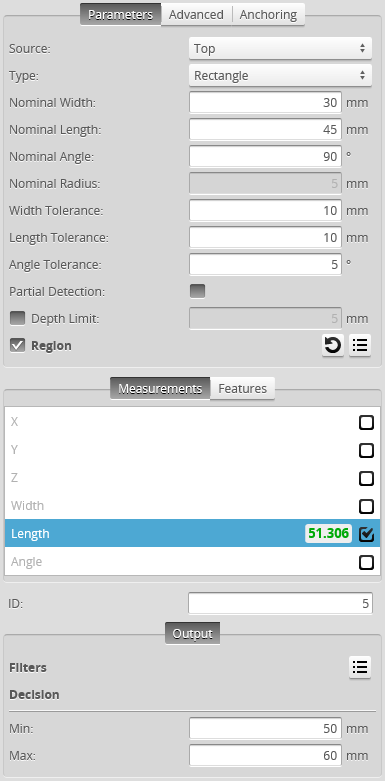Uncheck the Region checkbox
385x781 pixels.
click(17, 345)
